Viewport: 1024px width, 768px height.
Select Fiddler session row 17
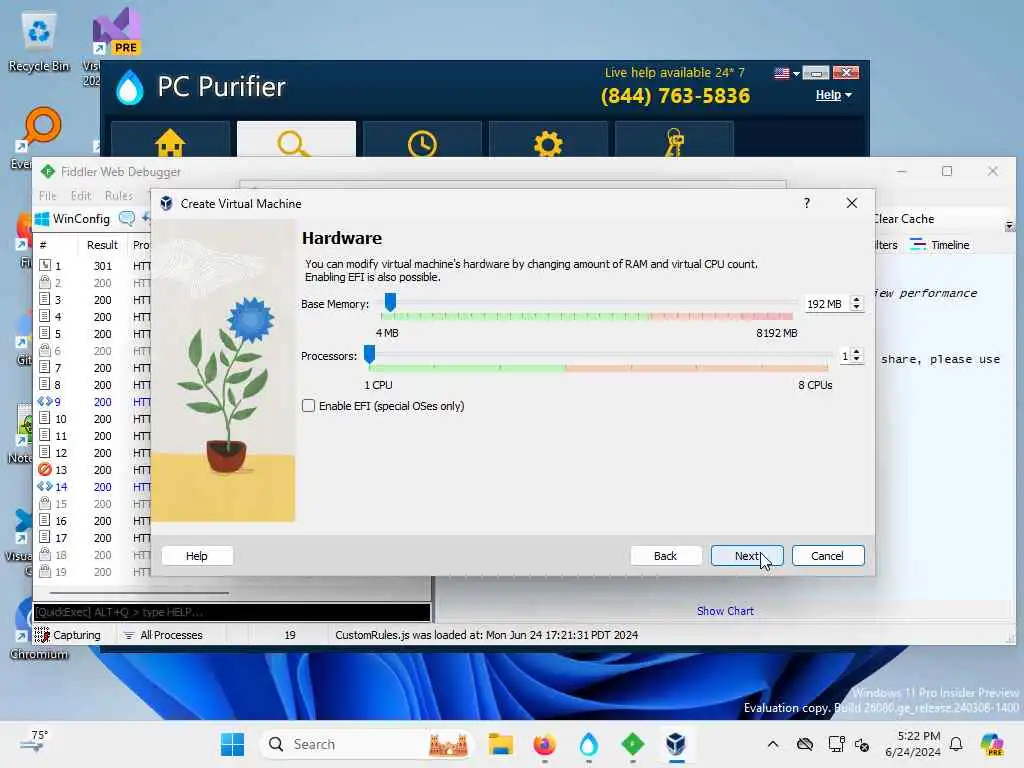coord(91,537)
